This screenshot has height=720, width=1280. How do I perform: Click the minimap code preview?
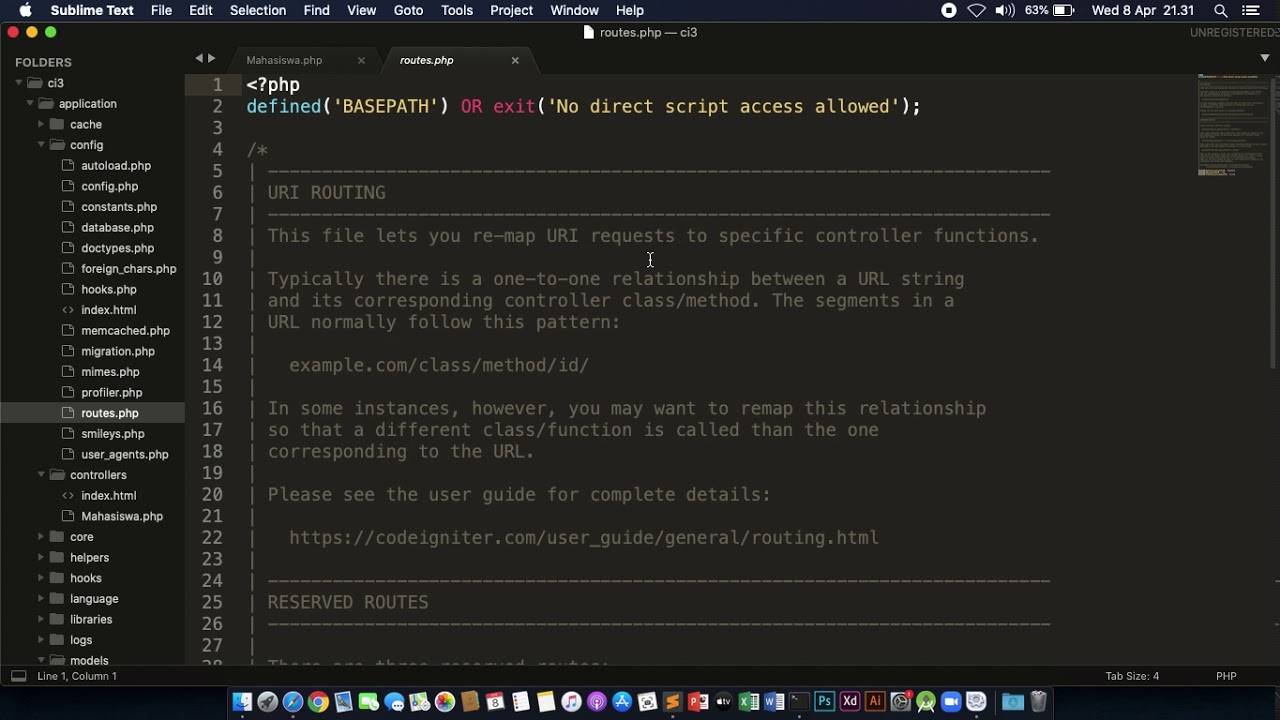tap(1232, 125)
